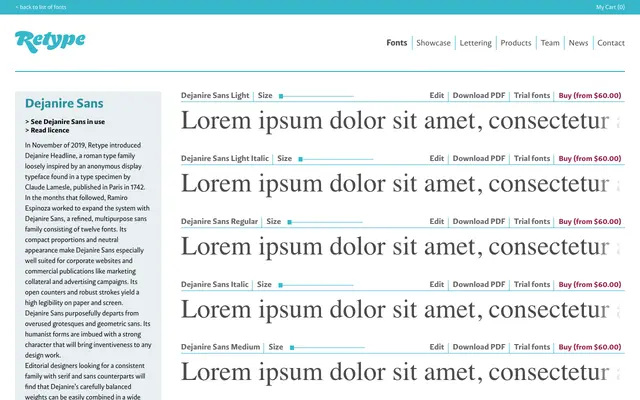Open the Fonts menu item
This screenshot has width=640, height=400.
coord(397,43)
